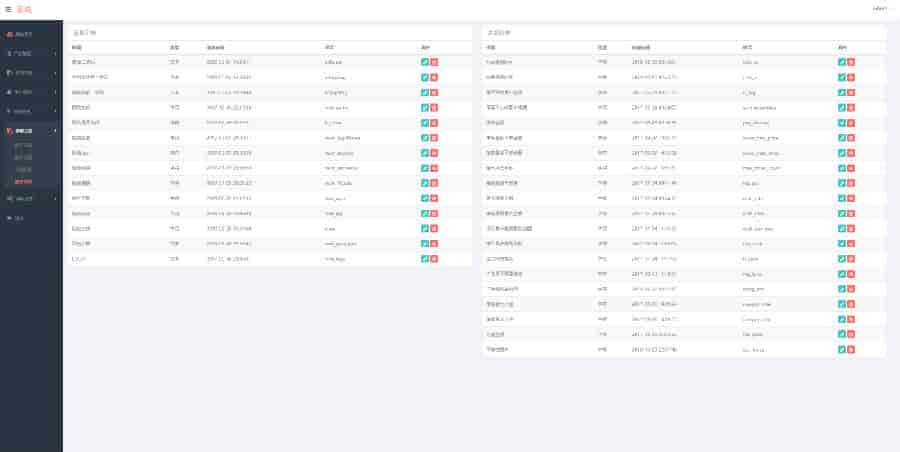Screen dimensions: 900x452
Task: Select the second submenu item in expanded sidebar
Action: point(24,157)
